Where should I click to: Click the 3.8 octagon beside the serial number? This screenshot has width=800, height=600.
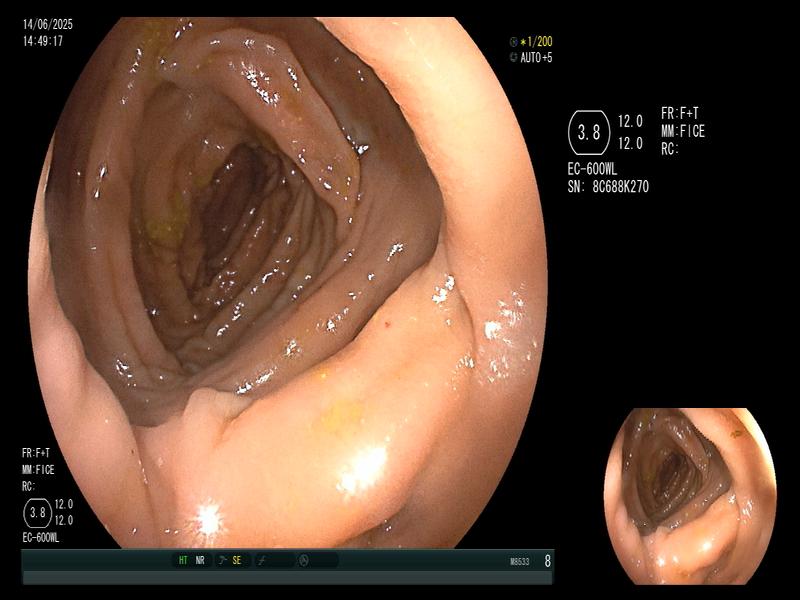click(589, 133)
